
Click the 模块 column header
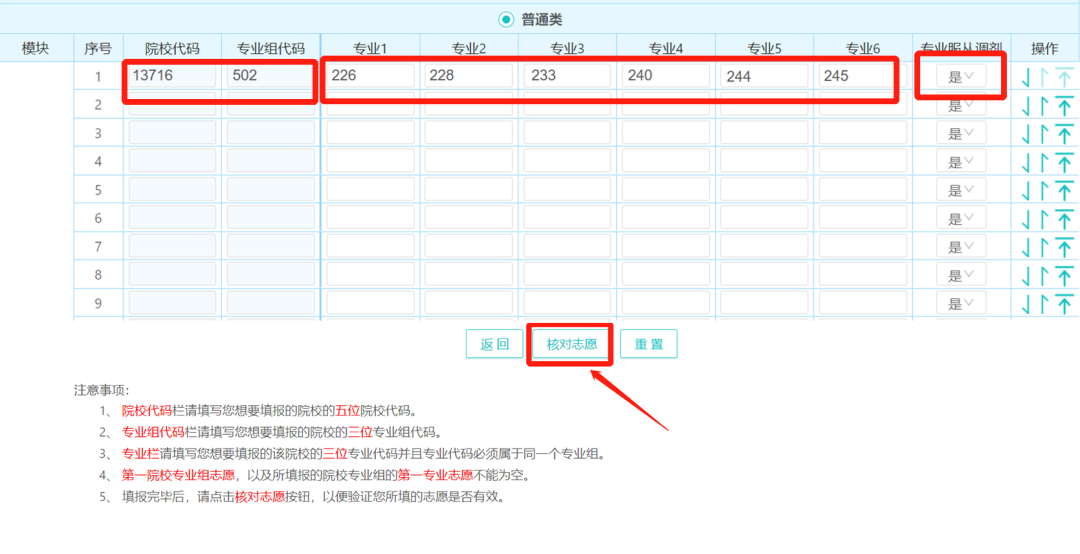pyautogui.click(x=35, y=48)
